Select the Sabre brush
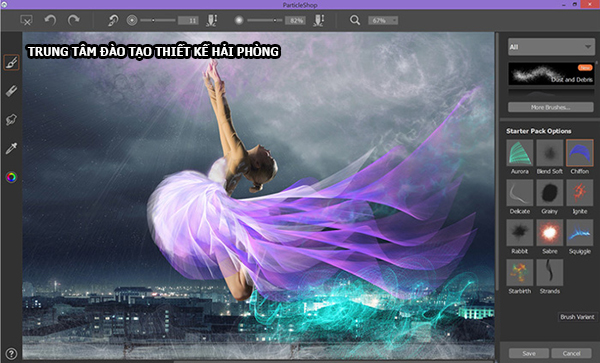This screenshot has width=600, height=363. tap(549, 233)
